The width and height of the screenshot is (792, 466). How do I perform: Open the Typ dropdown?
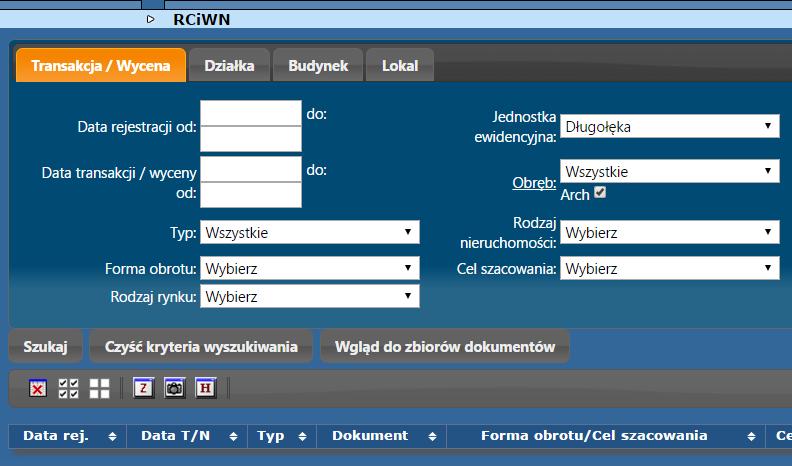coord(310,232)
